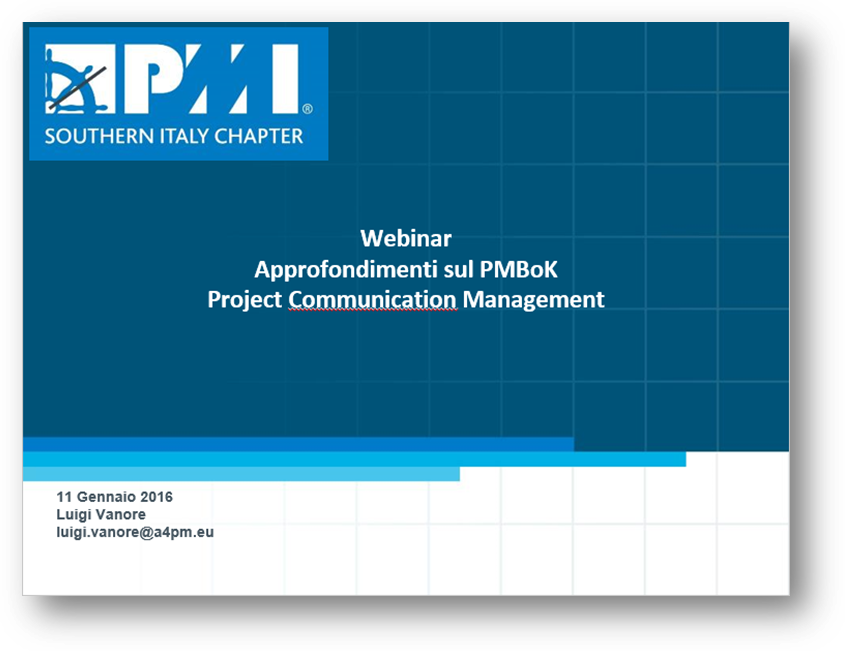Click the date '11 Gennaio 2016'
The width and height of the screenshot is (845, 651).
114,497
